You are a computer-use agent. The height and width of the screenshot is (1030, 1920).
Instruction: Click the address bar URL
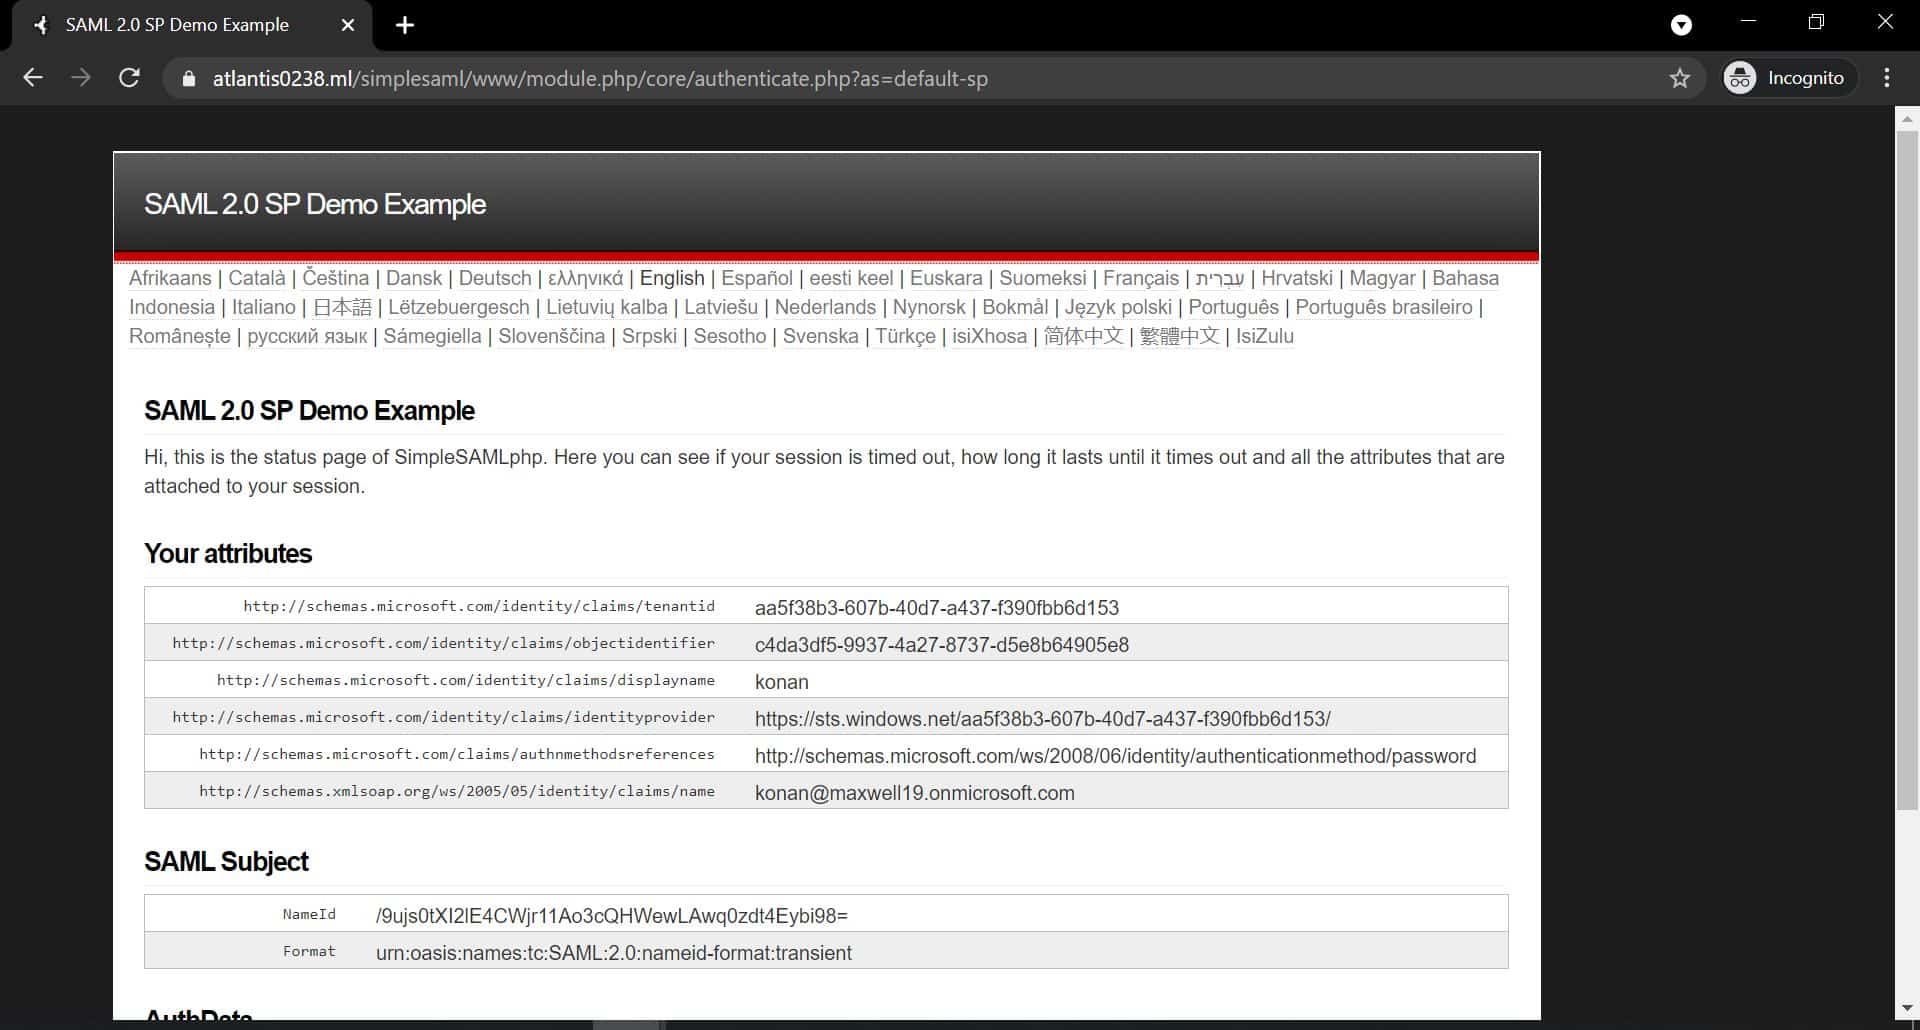[x=600, y=79]
